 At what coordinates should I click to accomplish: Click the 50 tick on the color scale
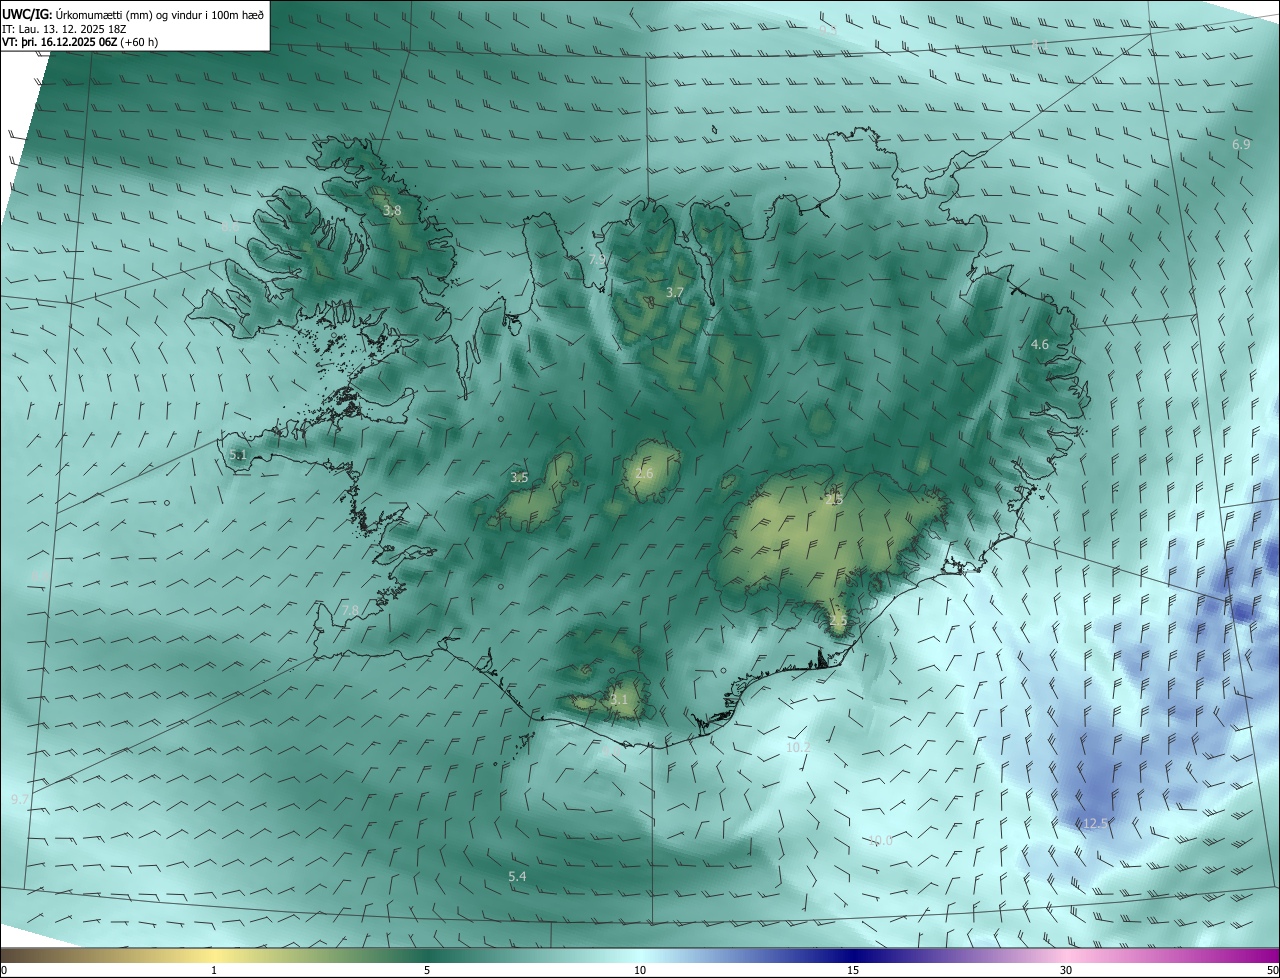click(x=1272, y=970)
